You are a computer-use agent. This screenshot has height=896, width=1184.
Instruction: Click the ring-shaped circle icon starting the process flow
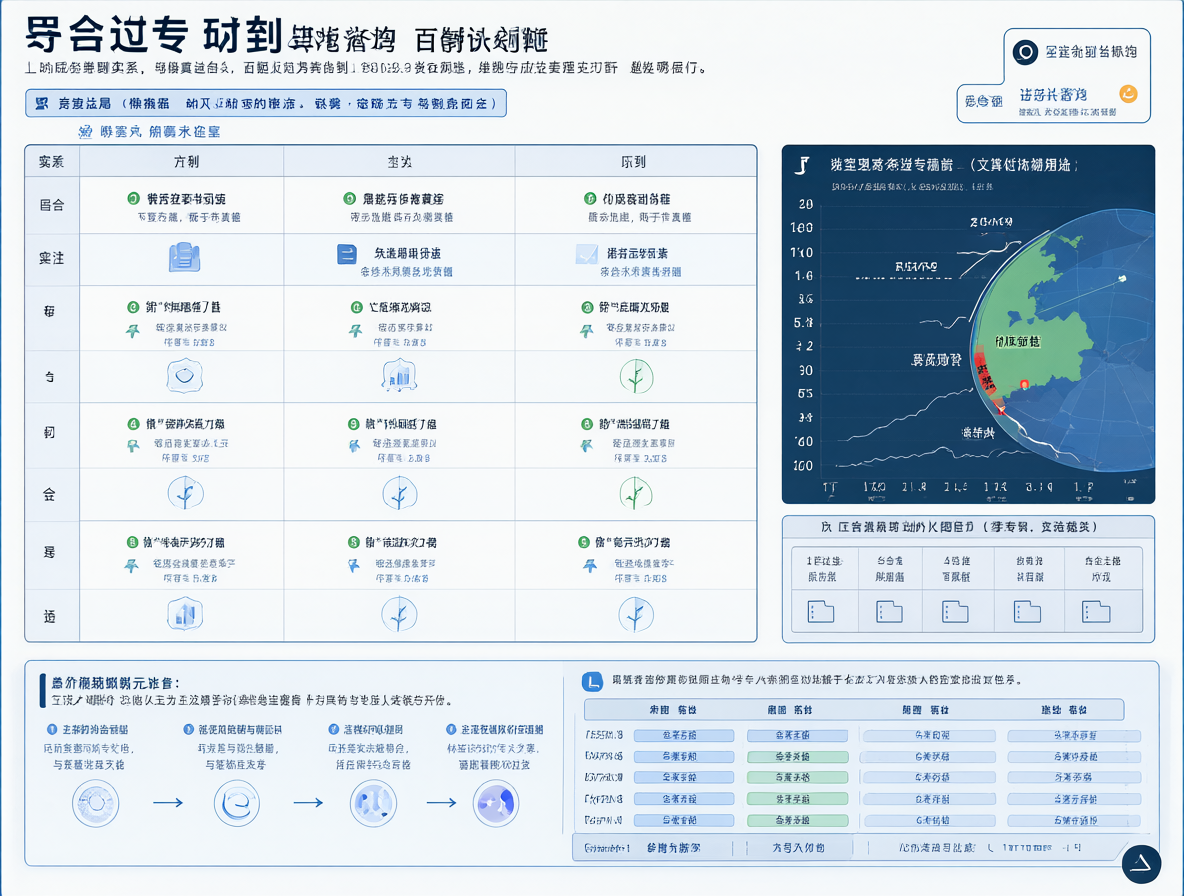[x=95, y=803]
